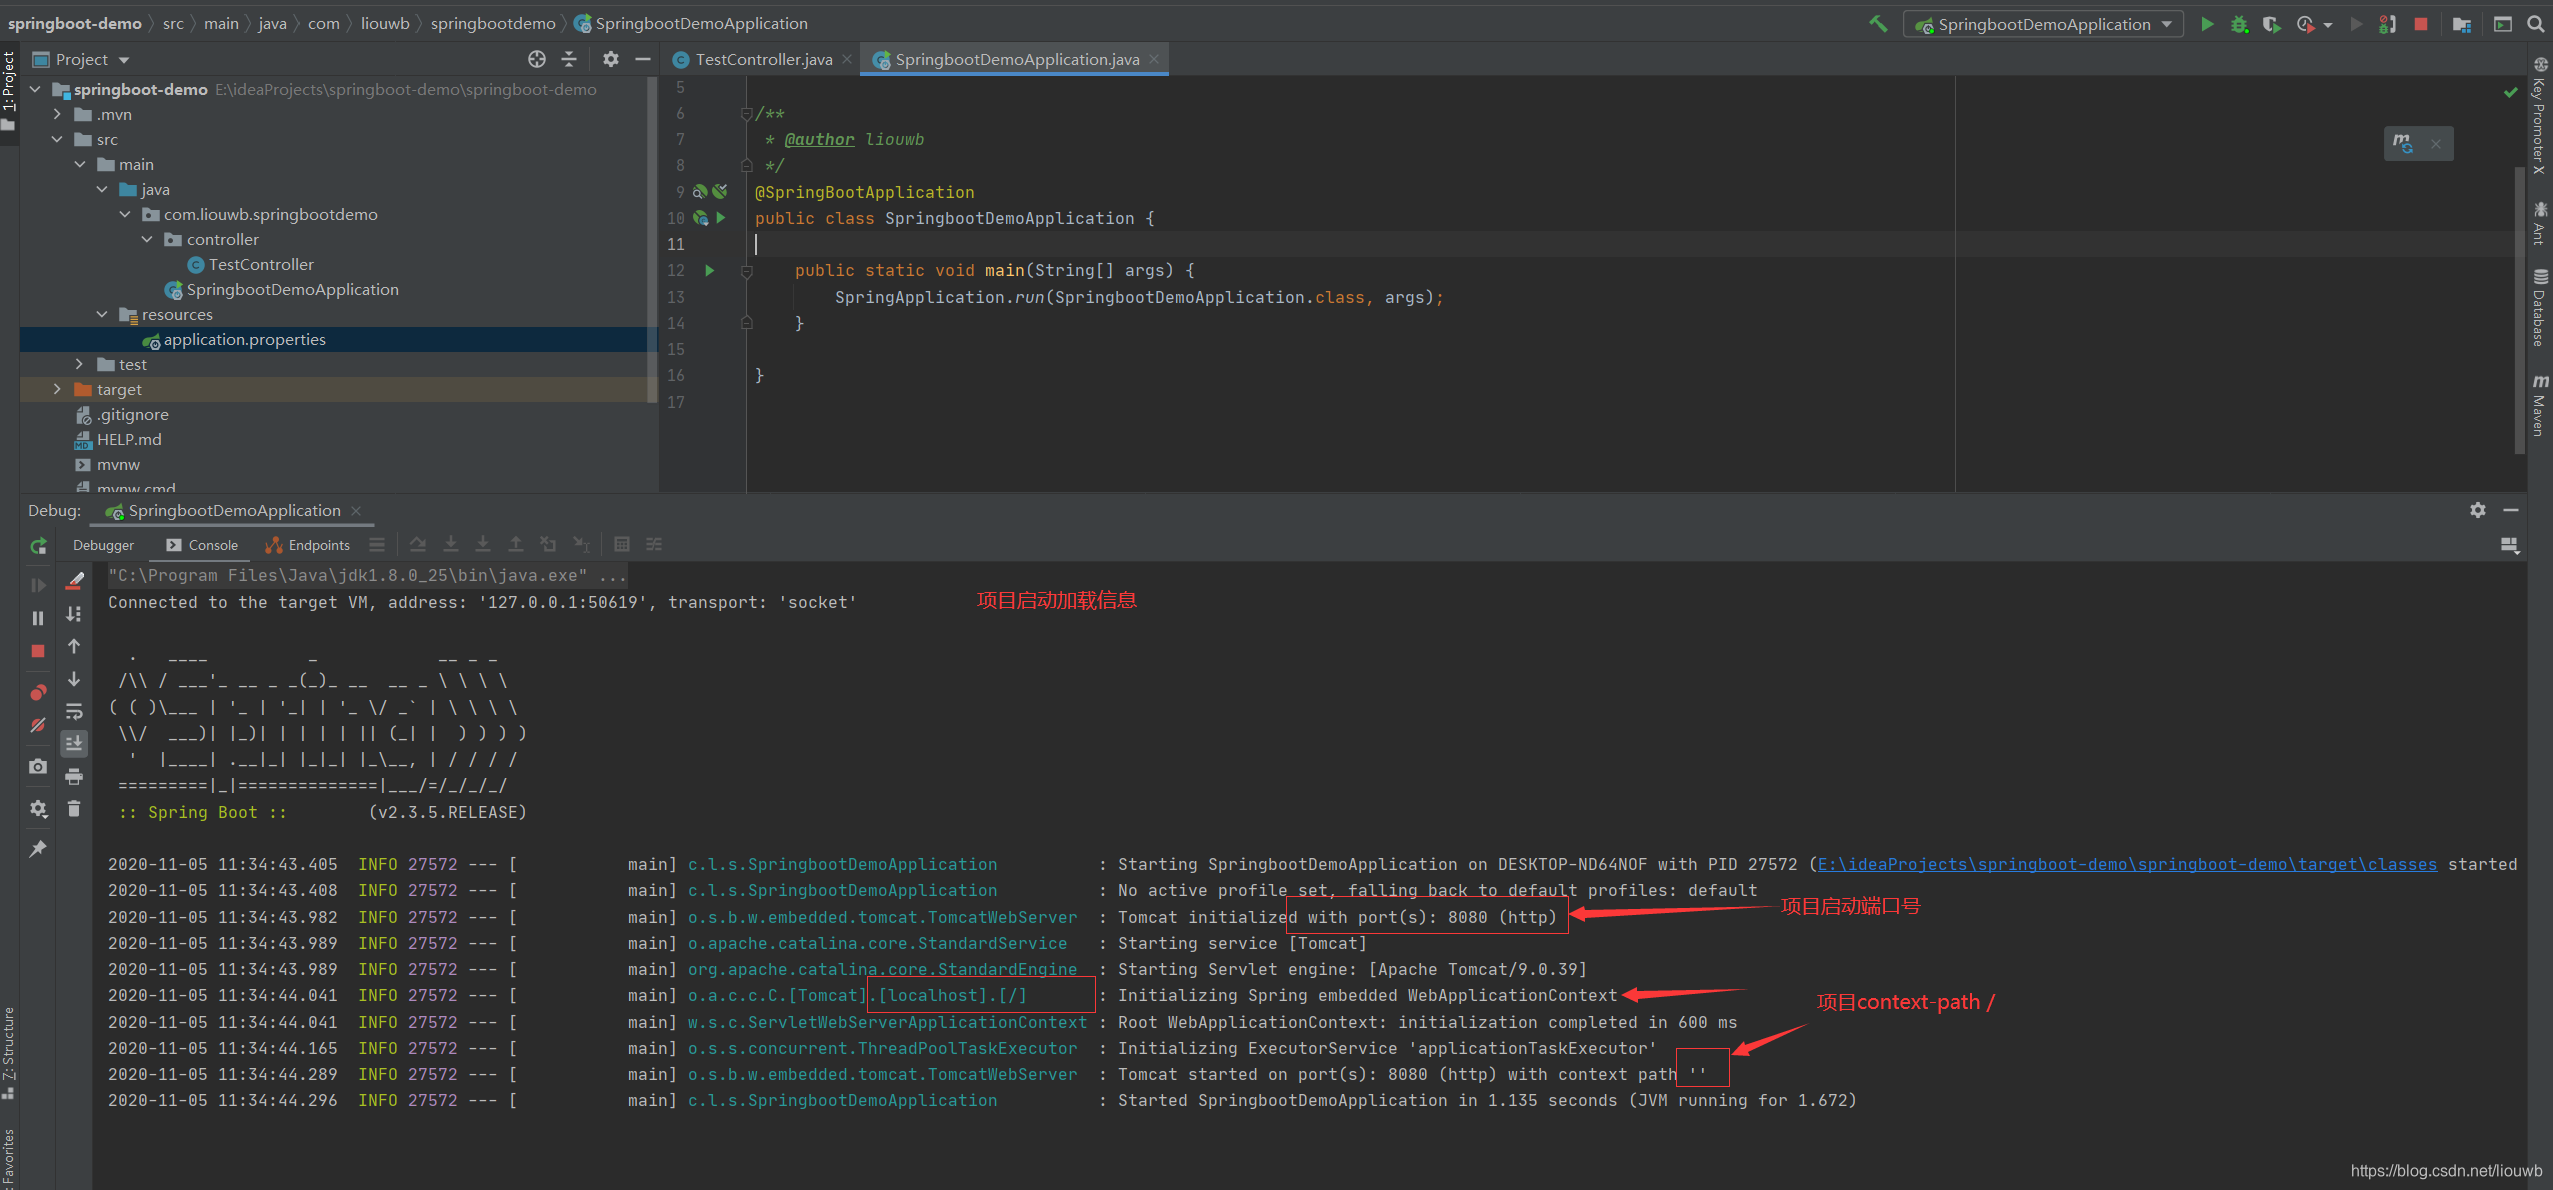
Task: Toggle the 1: Project tool window button
Action: pyautogui.click(x=9, y=90)
